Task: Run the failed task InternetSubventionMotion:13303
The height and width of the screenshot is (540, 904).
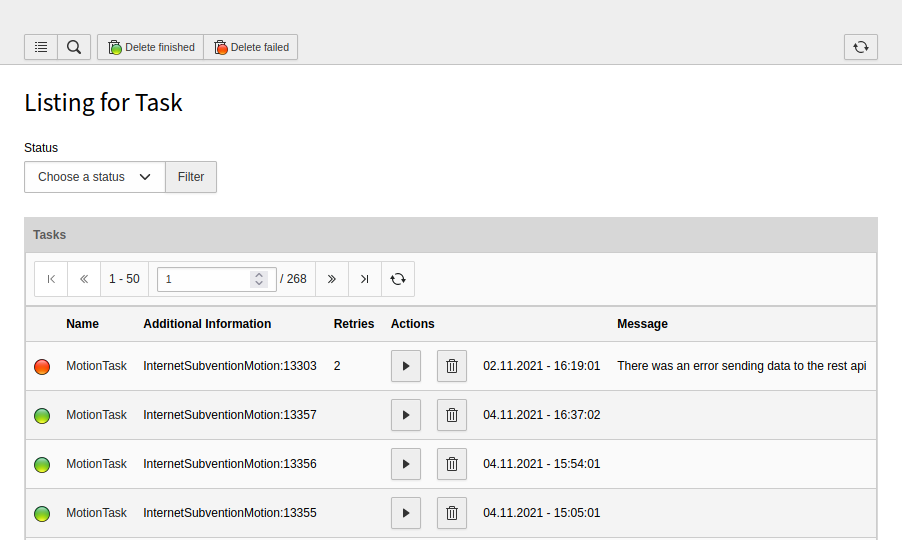Action: point(405,366)
